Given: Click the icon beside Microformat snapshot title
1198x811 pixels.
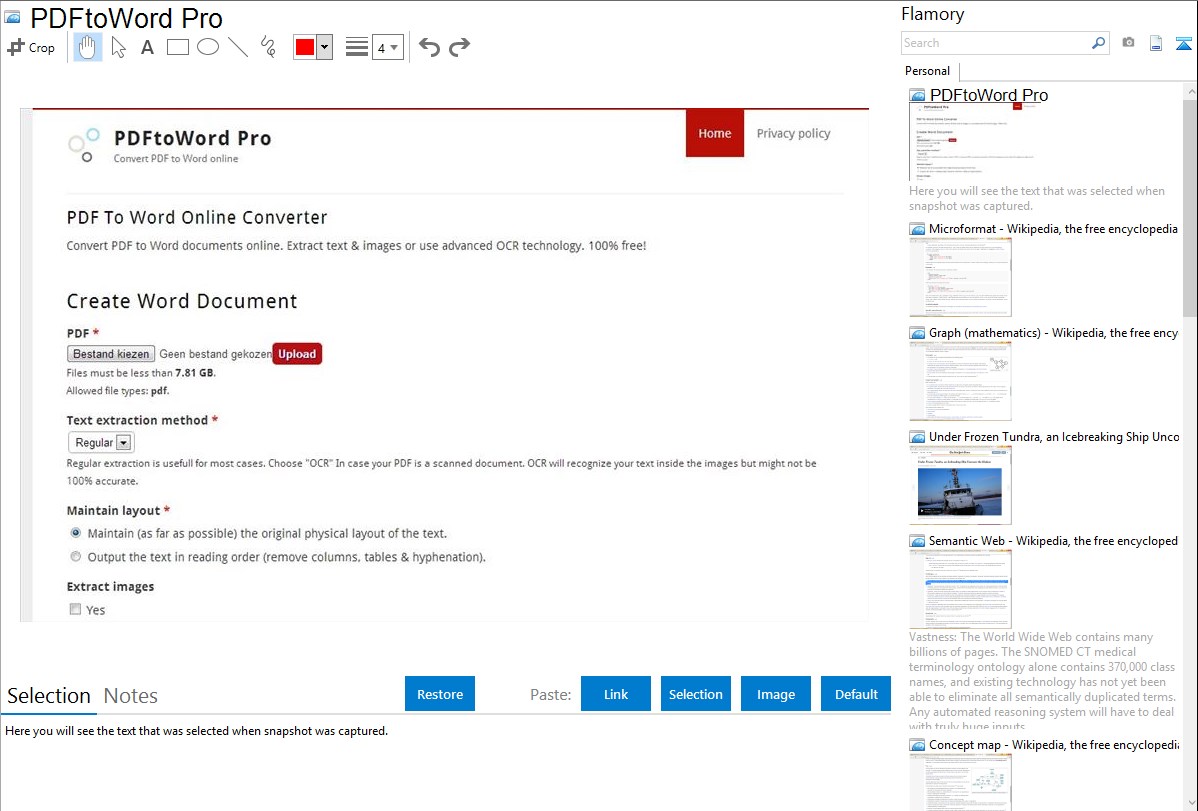Looking at the screenshot, I should click(x=917, y=229).
